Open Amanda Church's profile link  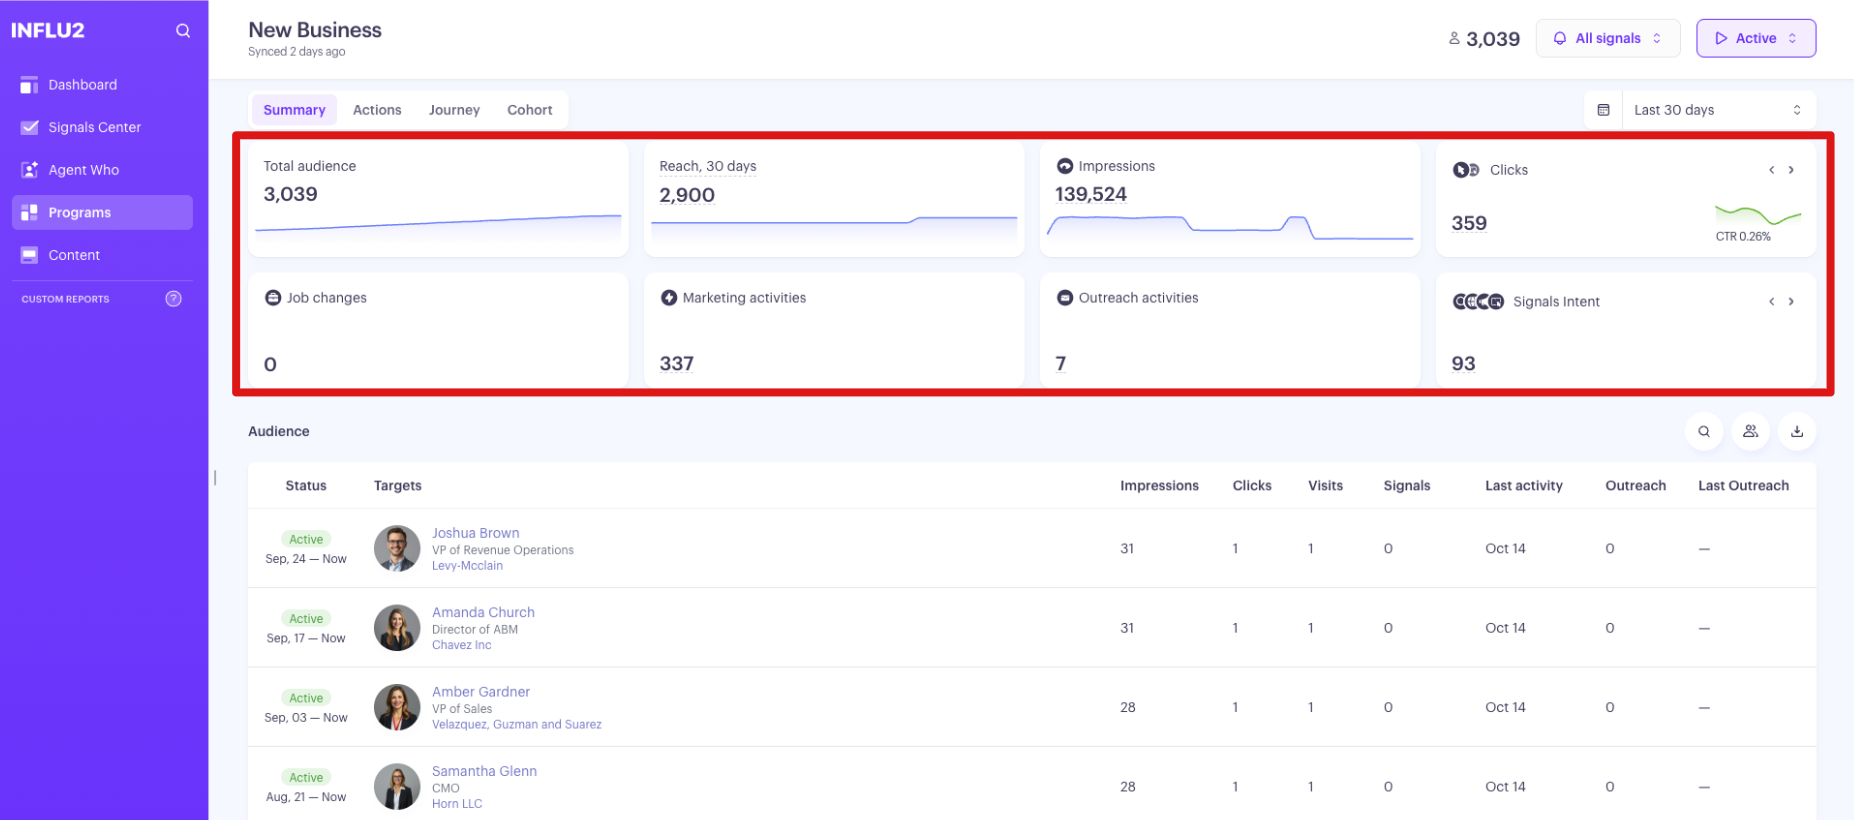(x=483, y=612)
